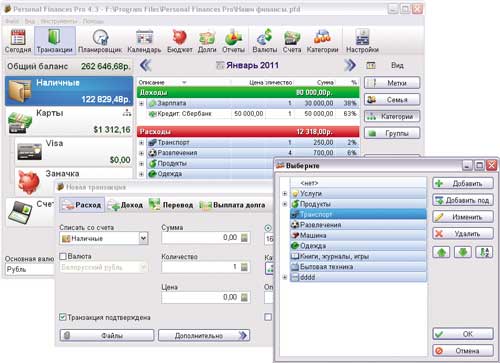This screenshot has height=363, width=500.
Task: Expand Услуги in the Выберите dialog
Action: pyautogui.click(x=285, y=194)
